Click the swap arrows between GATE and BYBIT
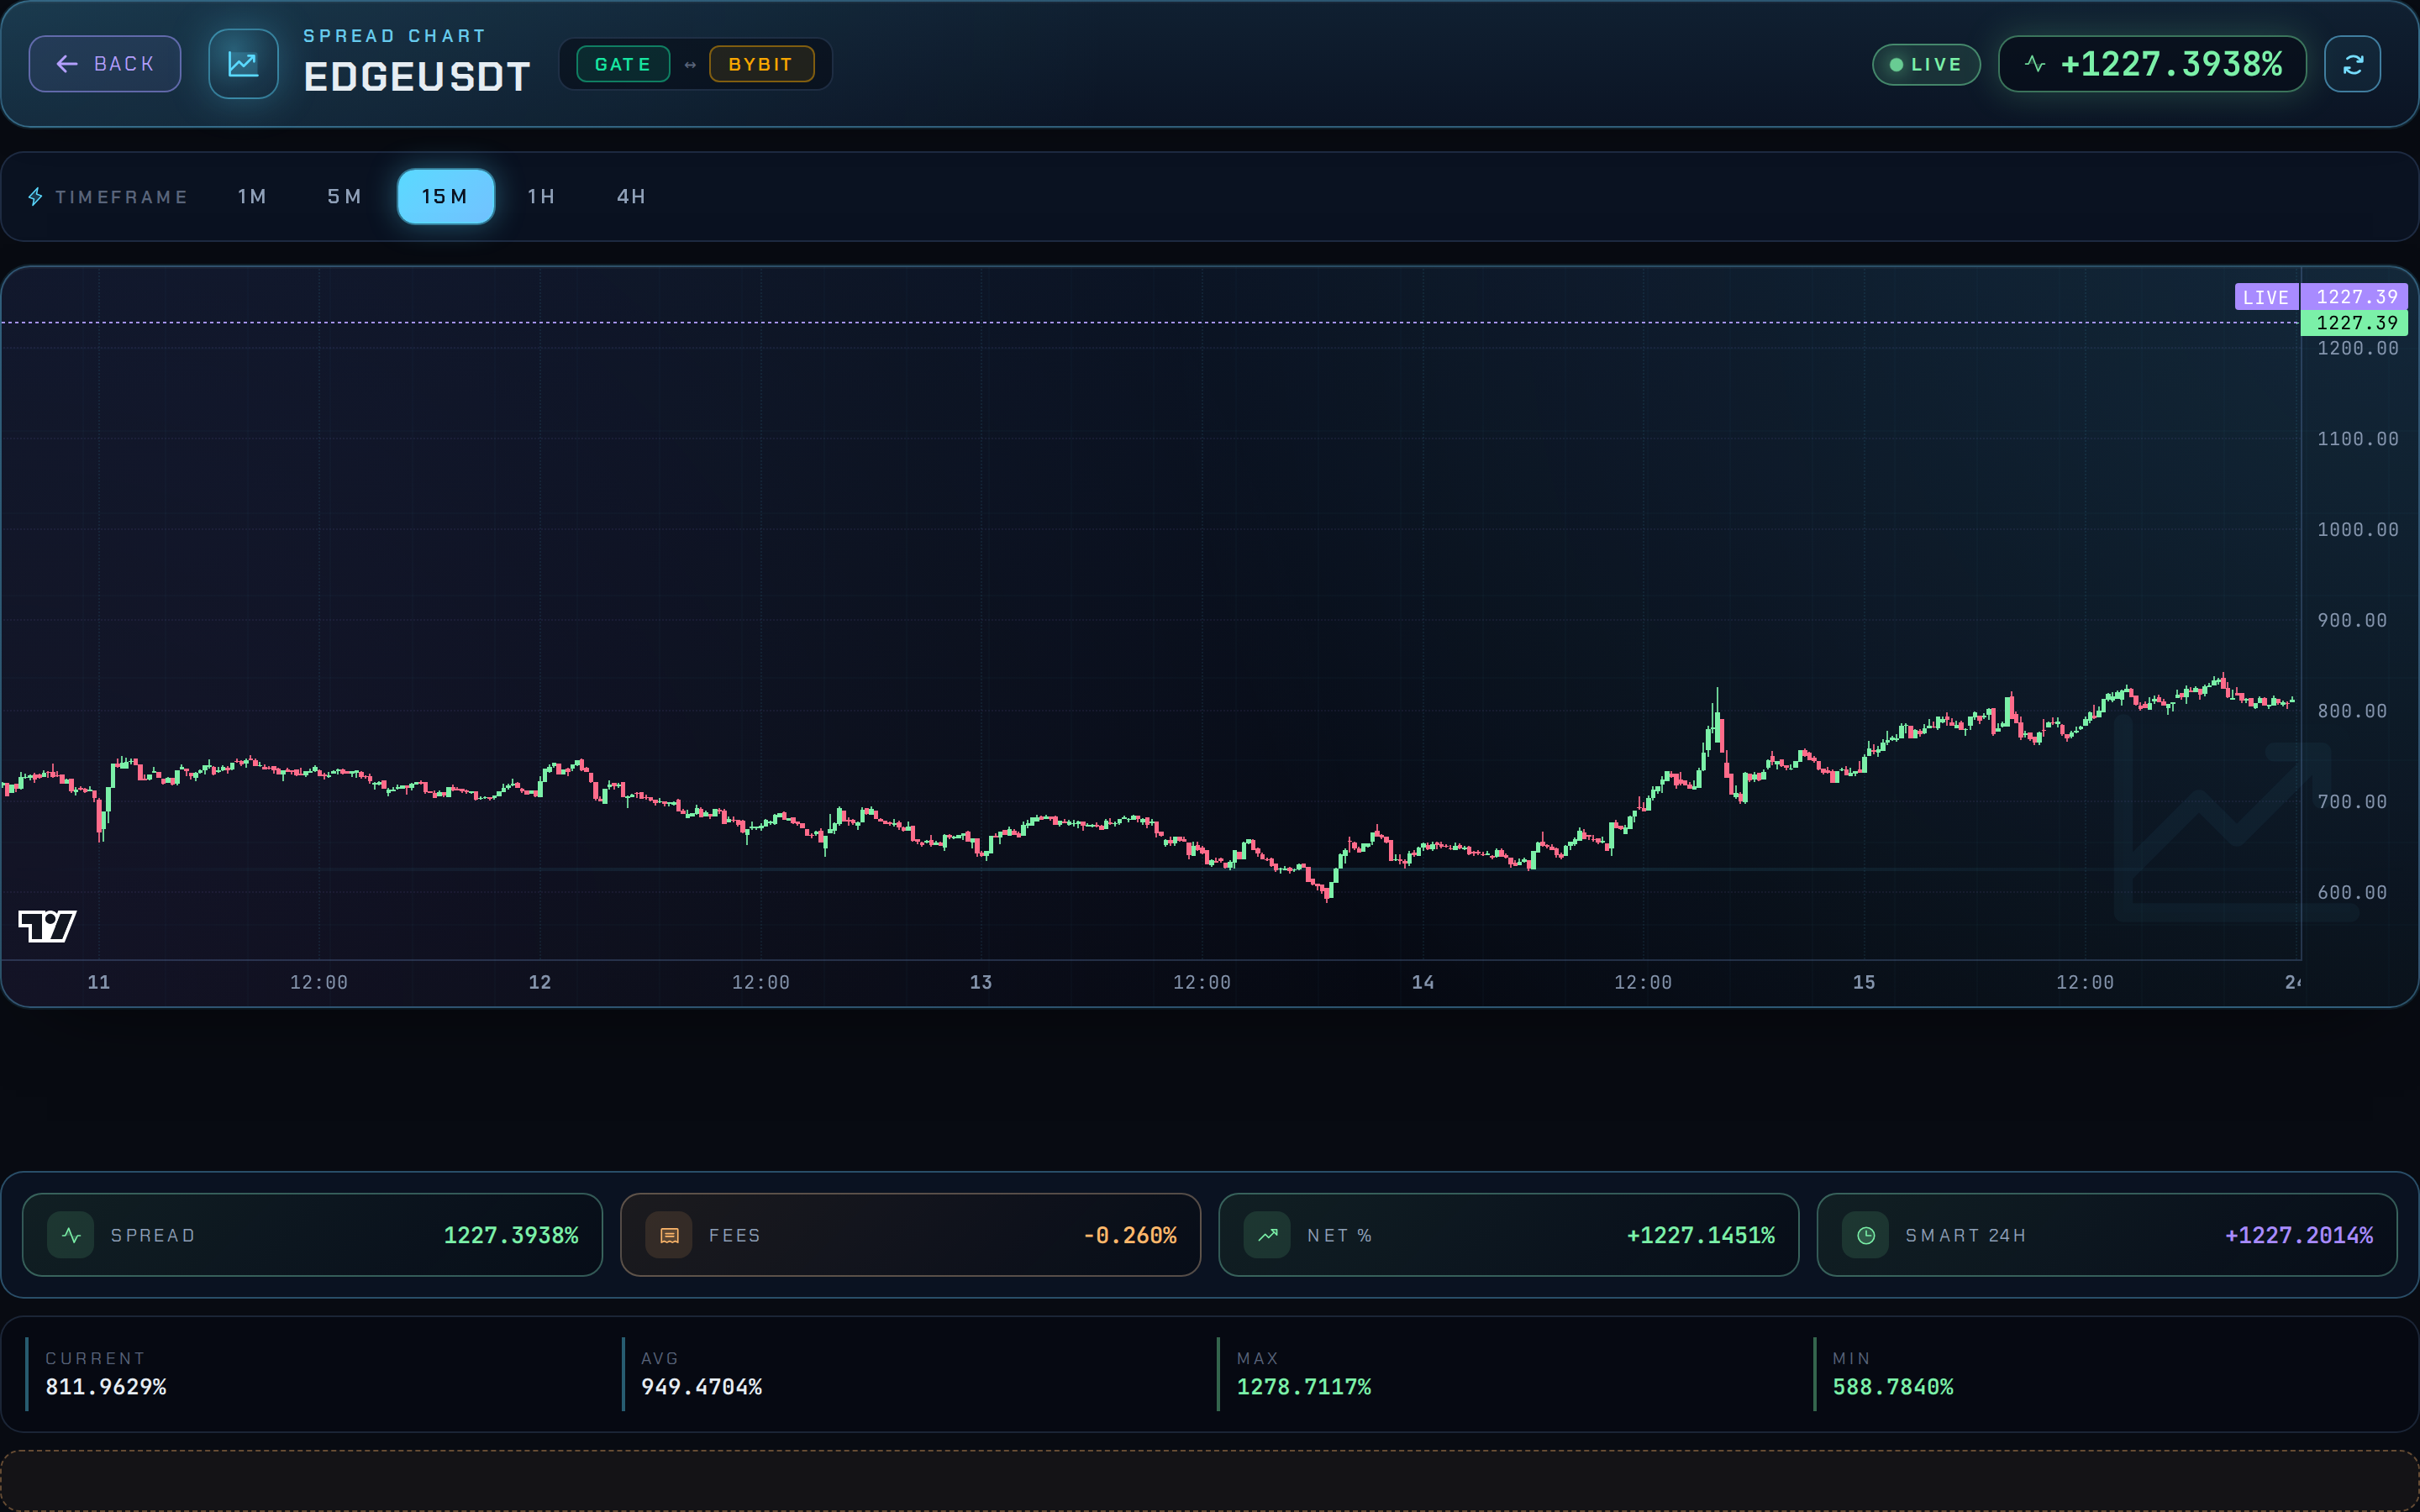Image resolution: width=2420 pixels, height=1512 pixels. [x=690, y=63]
